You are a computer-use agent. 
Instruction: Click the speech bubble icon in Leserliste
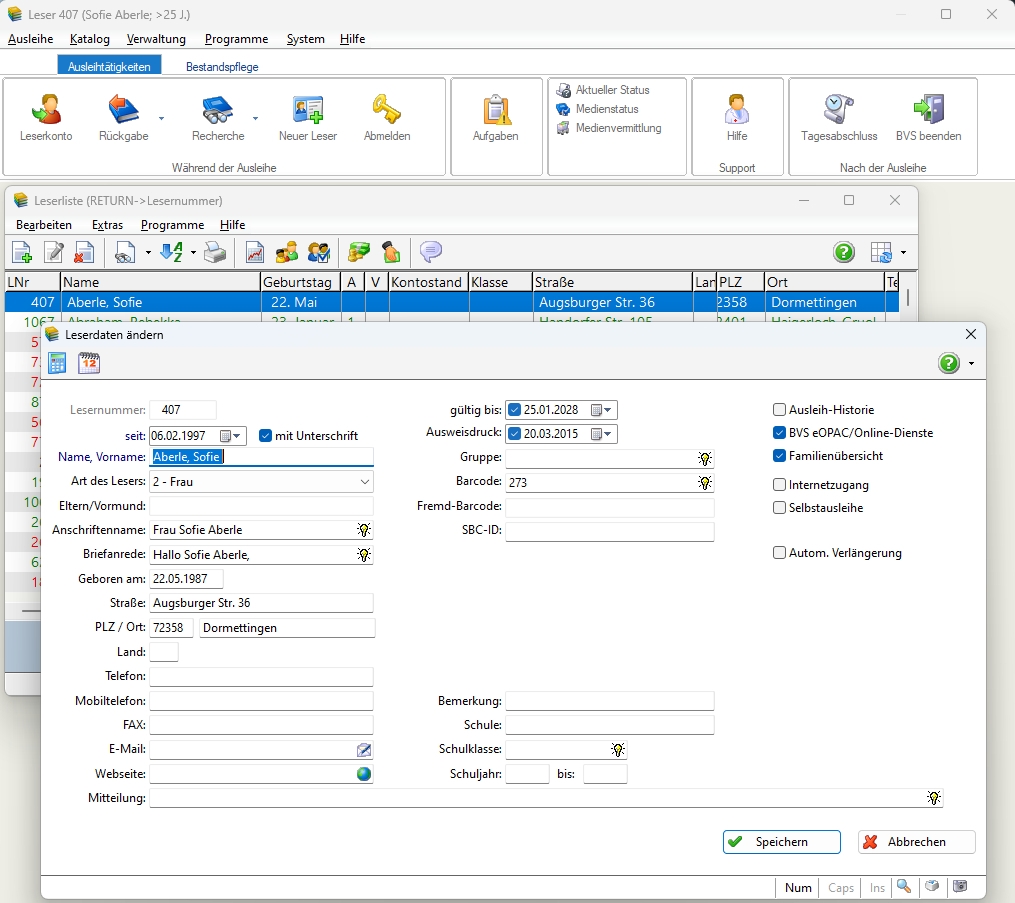(x=430, y=251)
